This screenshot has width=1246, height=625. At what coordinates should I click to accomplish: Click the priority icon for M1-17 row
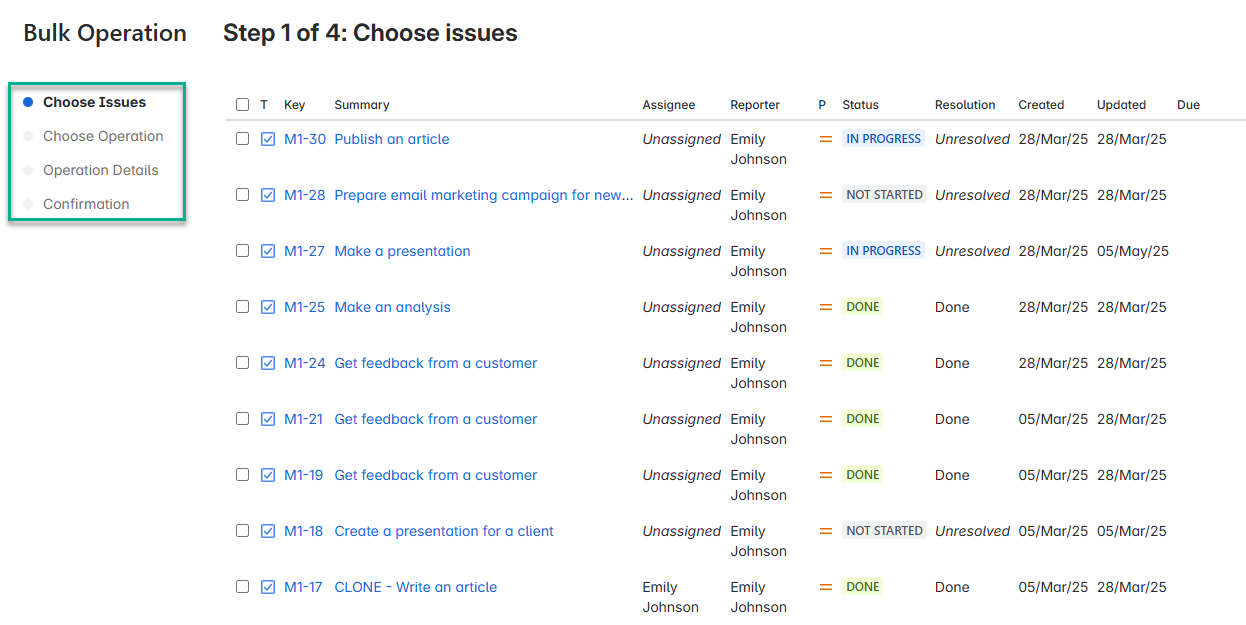pyautogui.click(x=825, y=587)
